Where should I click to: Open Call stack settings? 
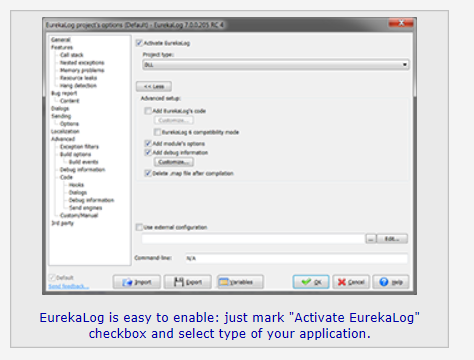click(x=72, y=55)
